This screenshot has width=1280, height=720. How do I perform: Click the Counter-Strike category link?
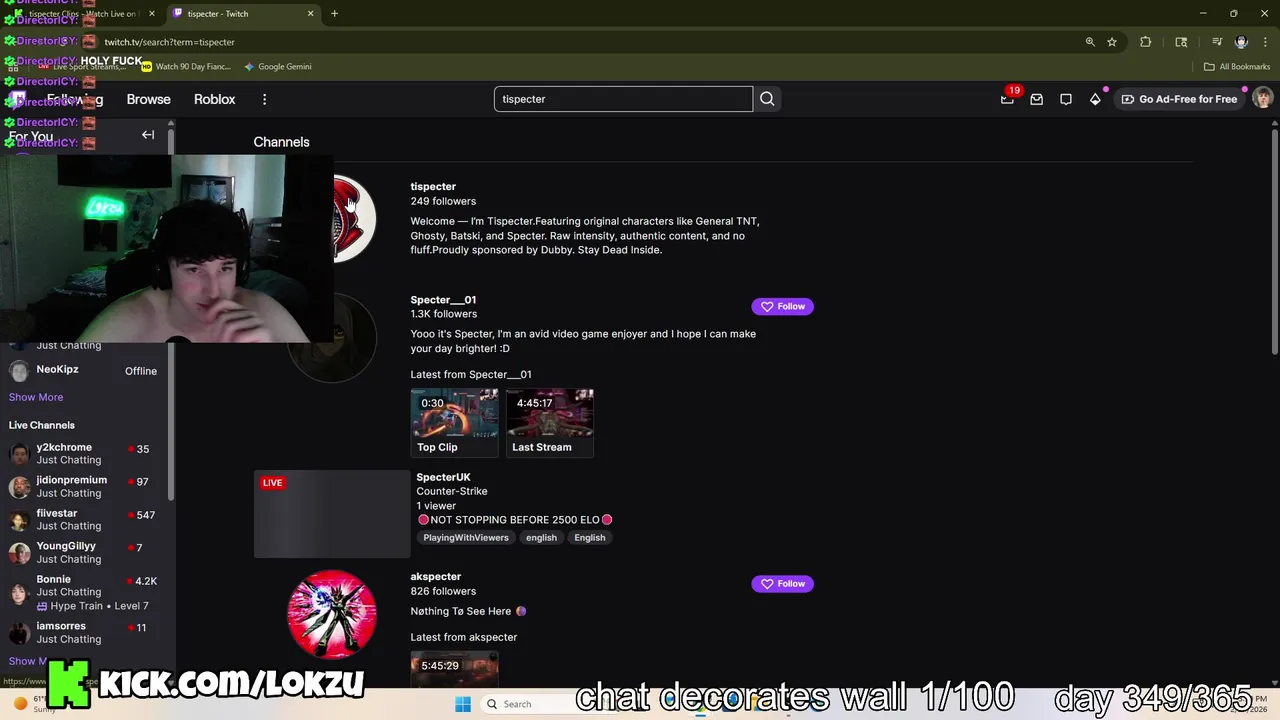point(452,492)
